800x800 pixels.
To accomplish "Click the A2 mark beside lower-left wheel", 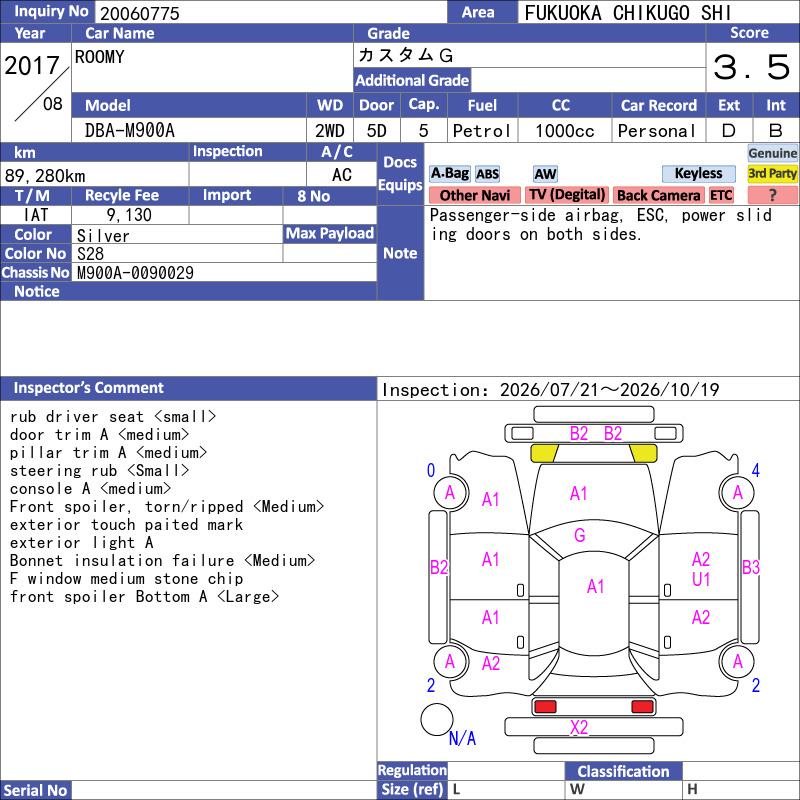I will click(491, 663).
